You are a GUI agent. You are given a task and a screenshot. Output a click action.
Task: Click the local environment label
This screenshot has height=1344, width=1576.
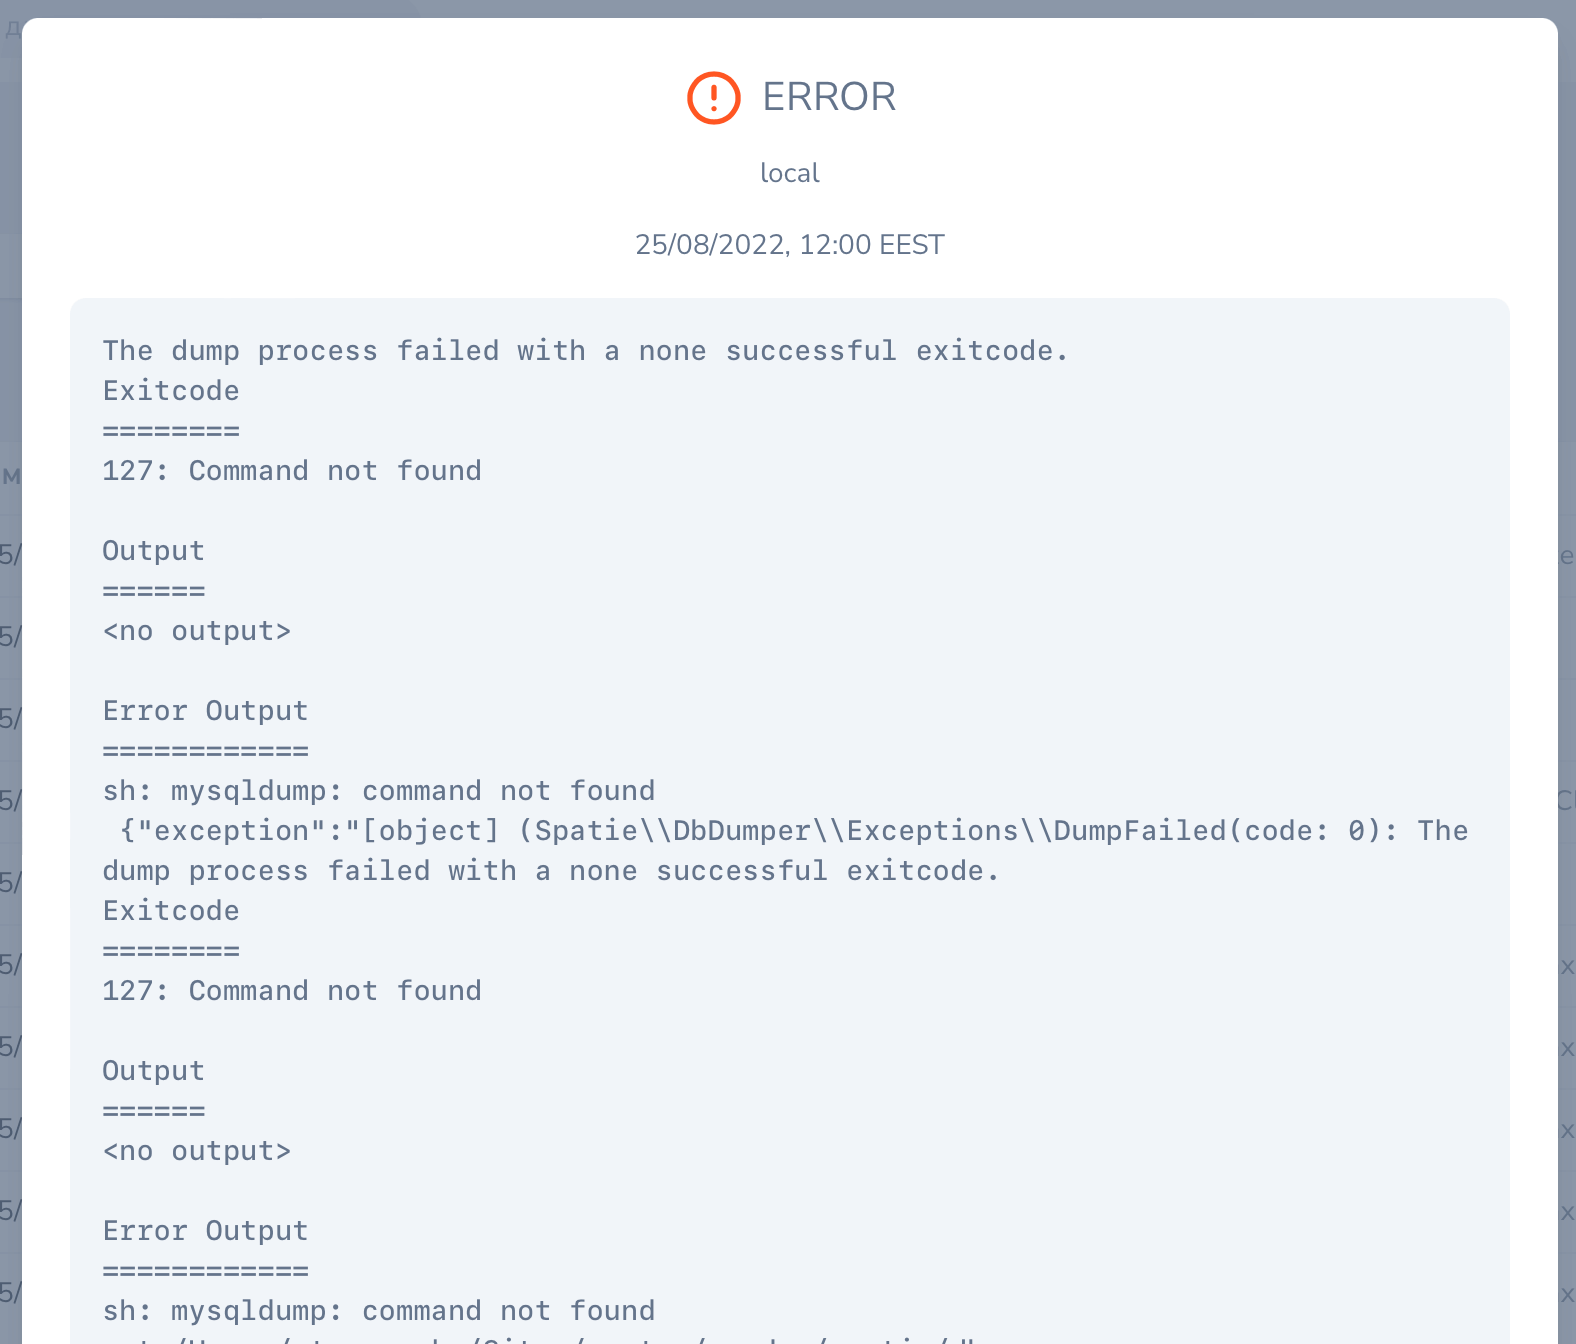(x=789, y=172)
